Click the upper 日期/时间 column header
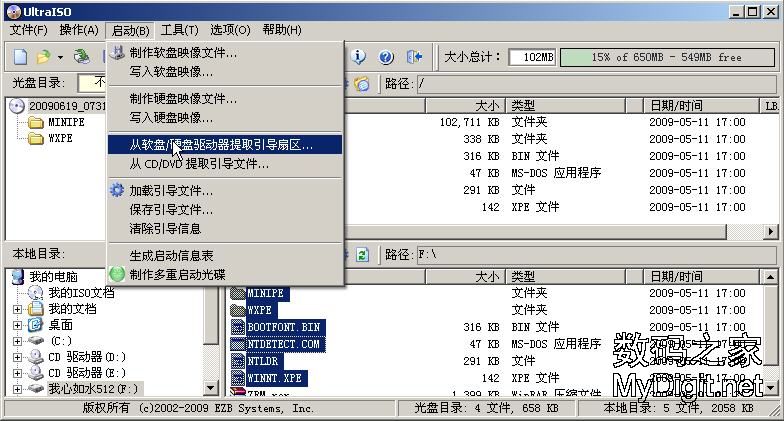The image size is (784, 421). [701, 106]
